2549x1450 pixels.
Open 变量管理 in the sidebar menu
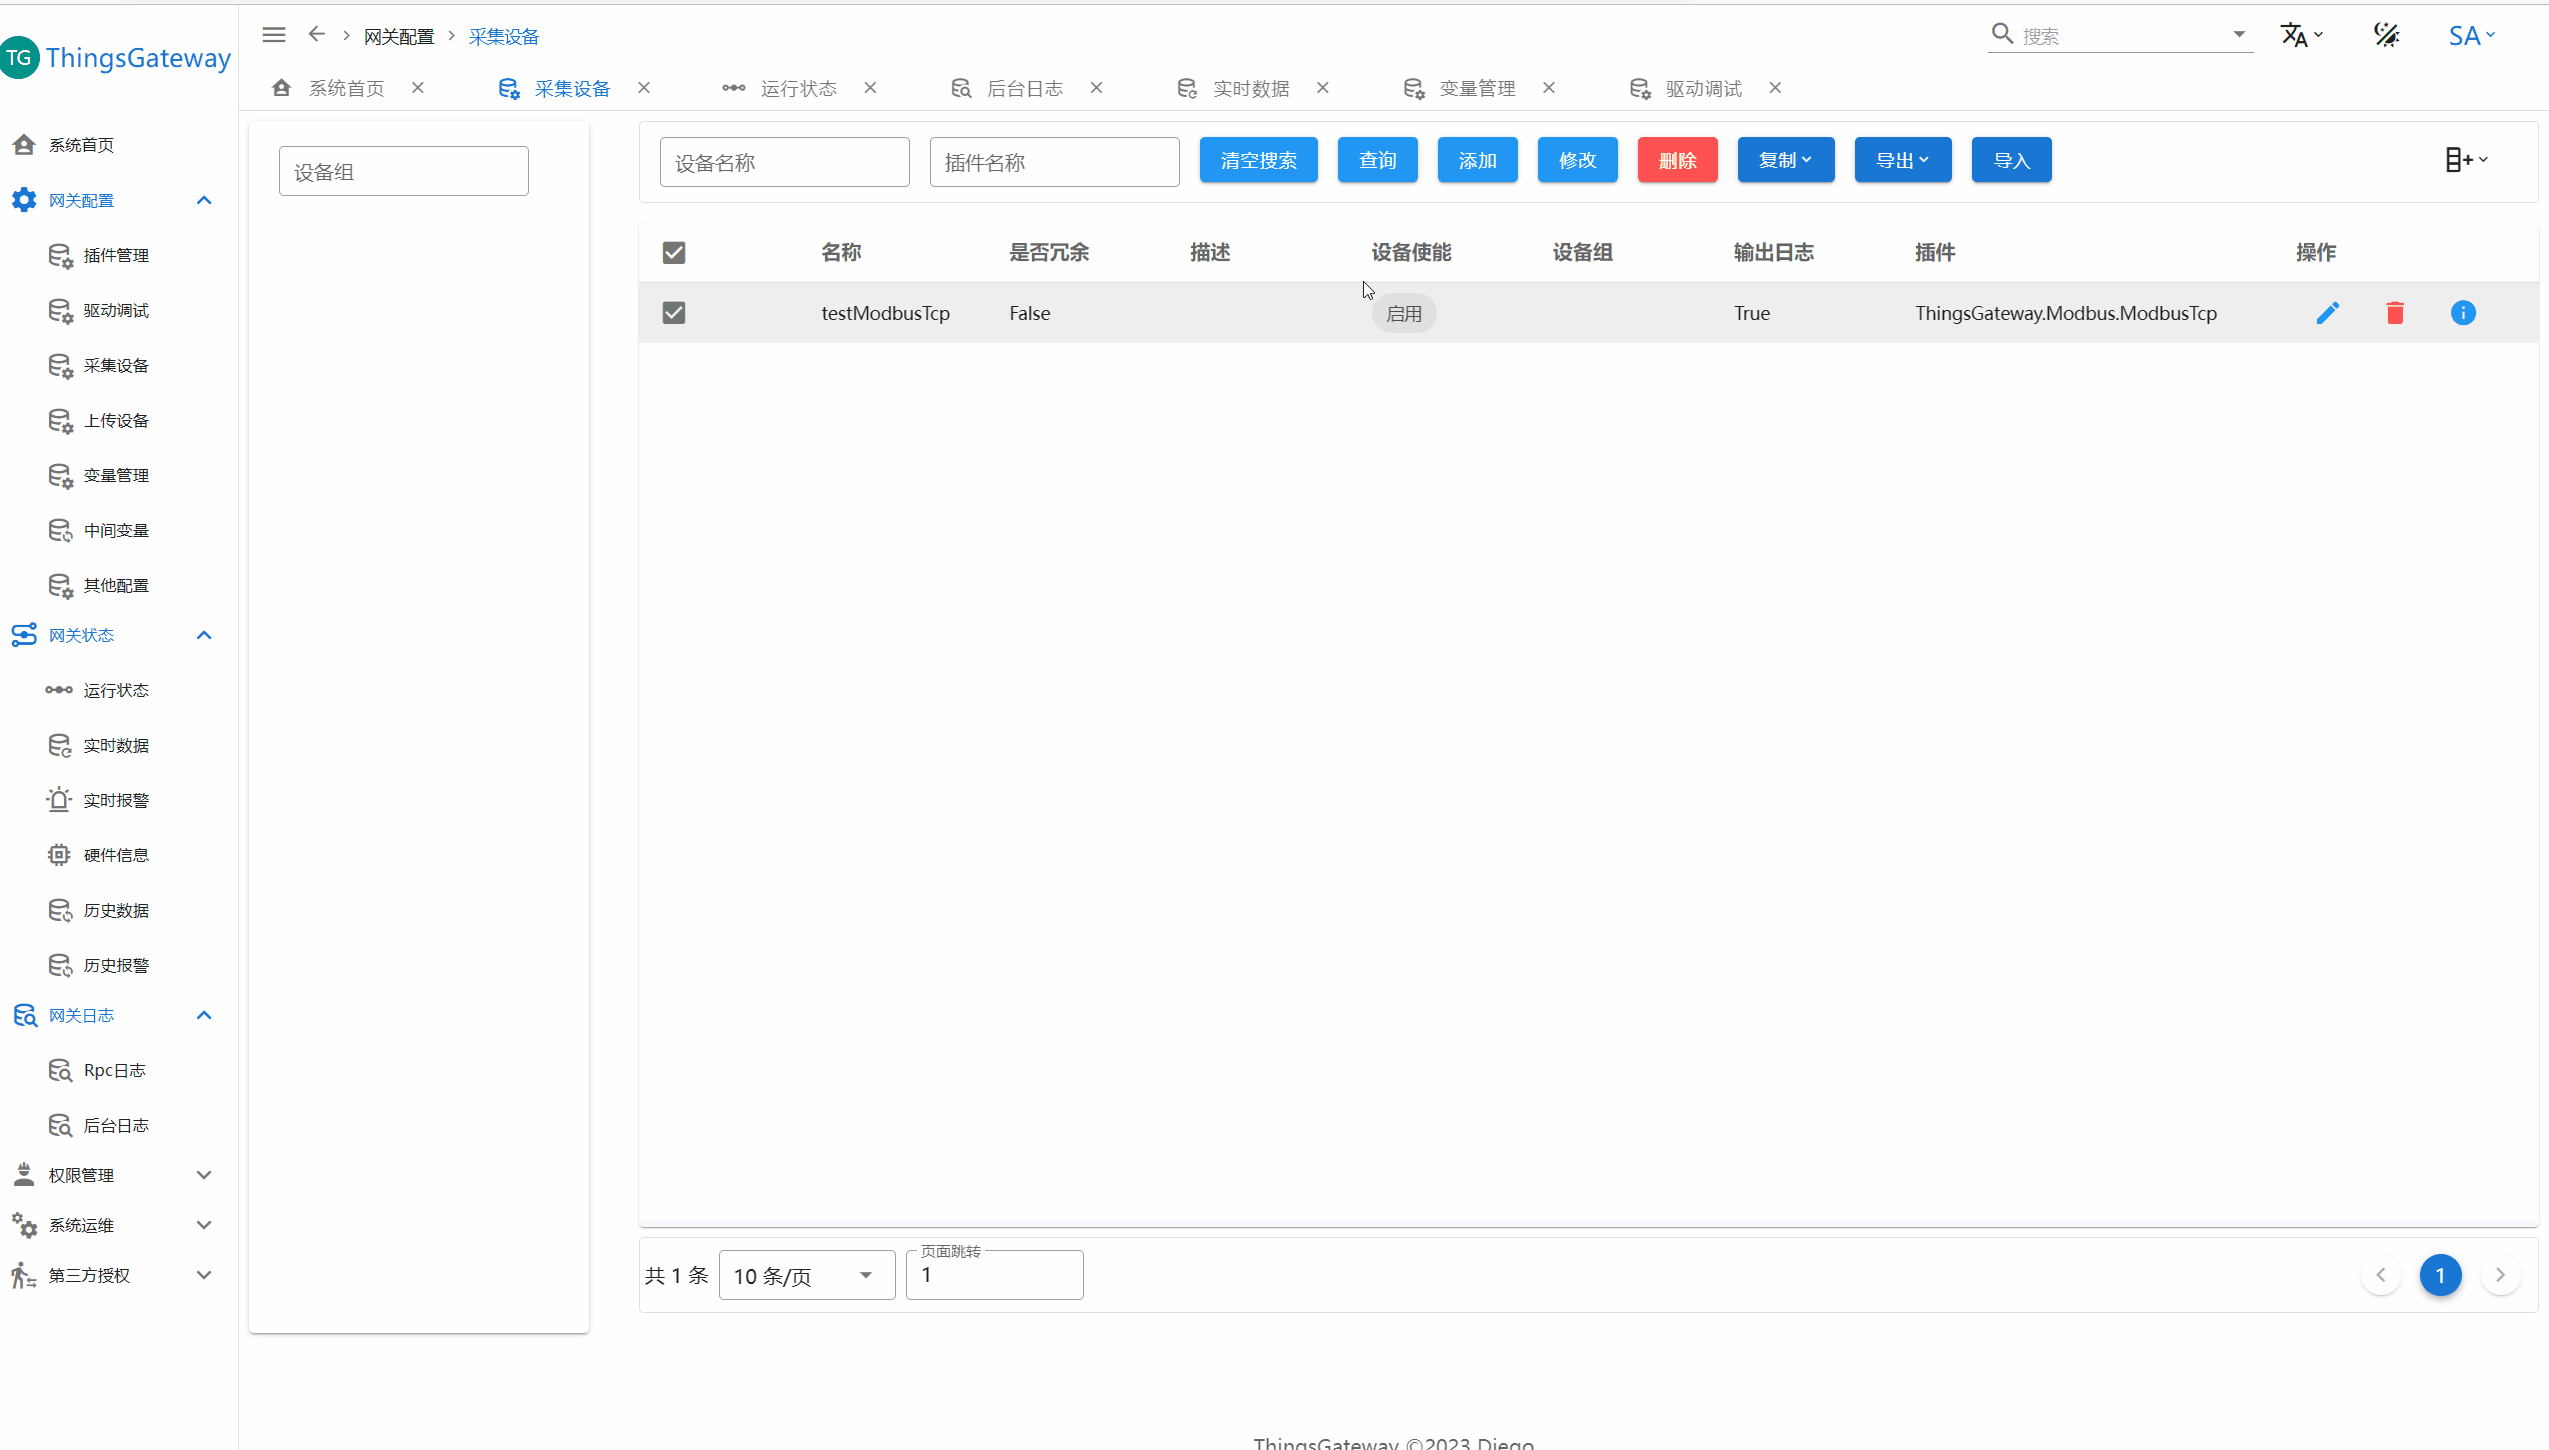coord(116,475)
